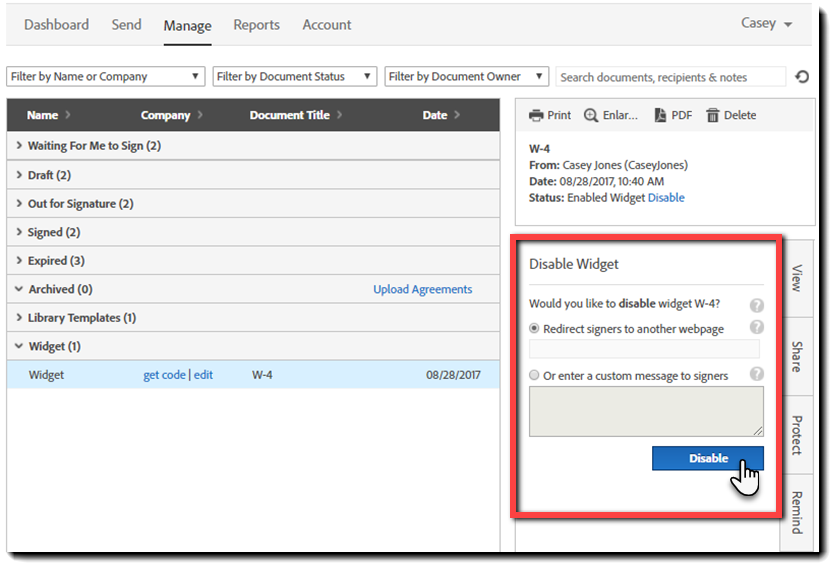Screen dimensions: 830x563
Task: Open the Send tab
Action: click(126, 25)
